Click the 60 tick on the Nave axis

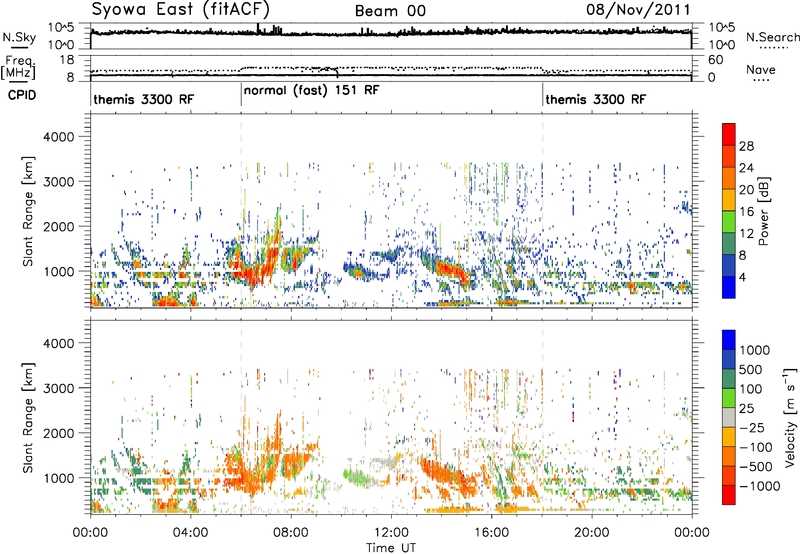pyautogui.click(x=715, y=60)
